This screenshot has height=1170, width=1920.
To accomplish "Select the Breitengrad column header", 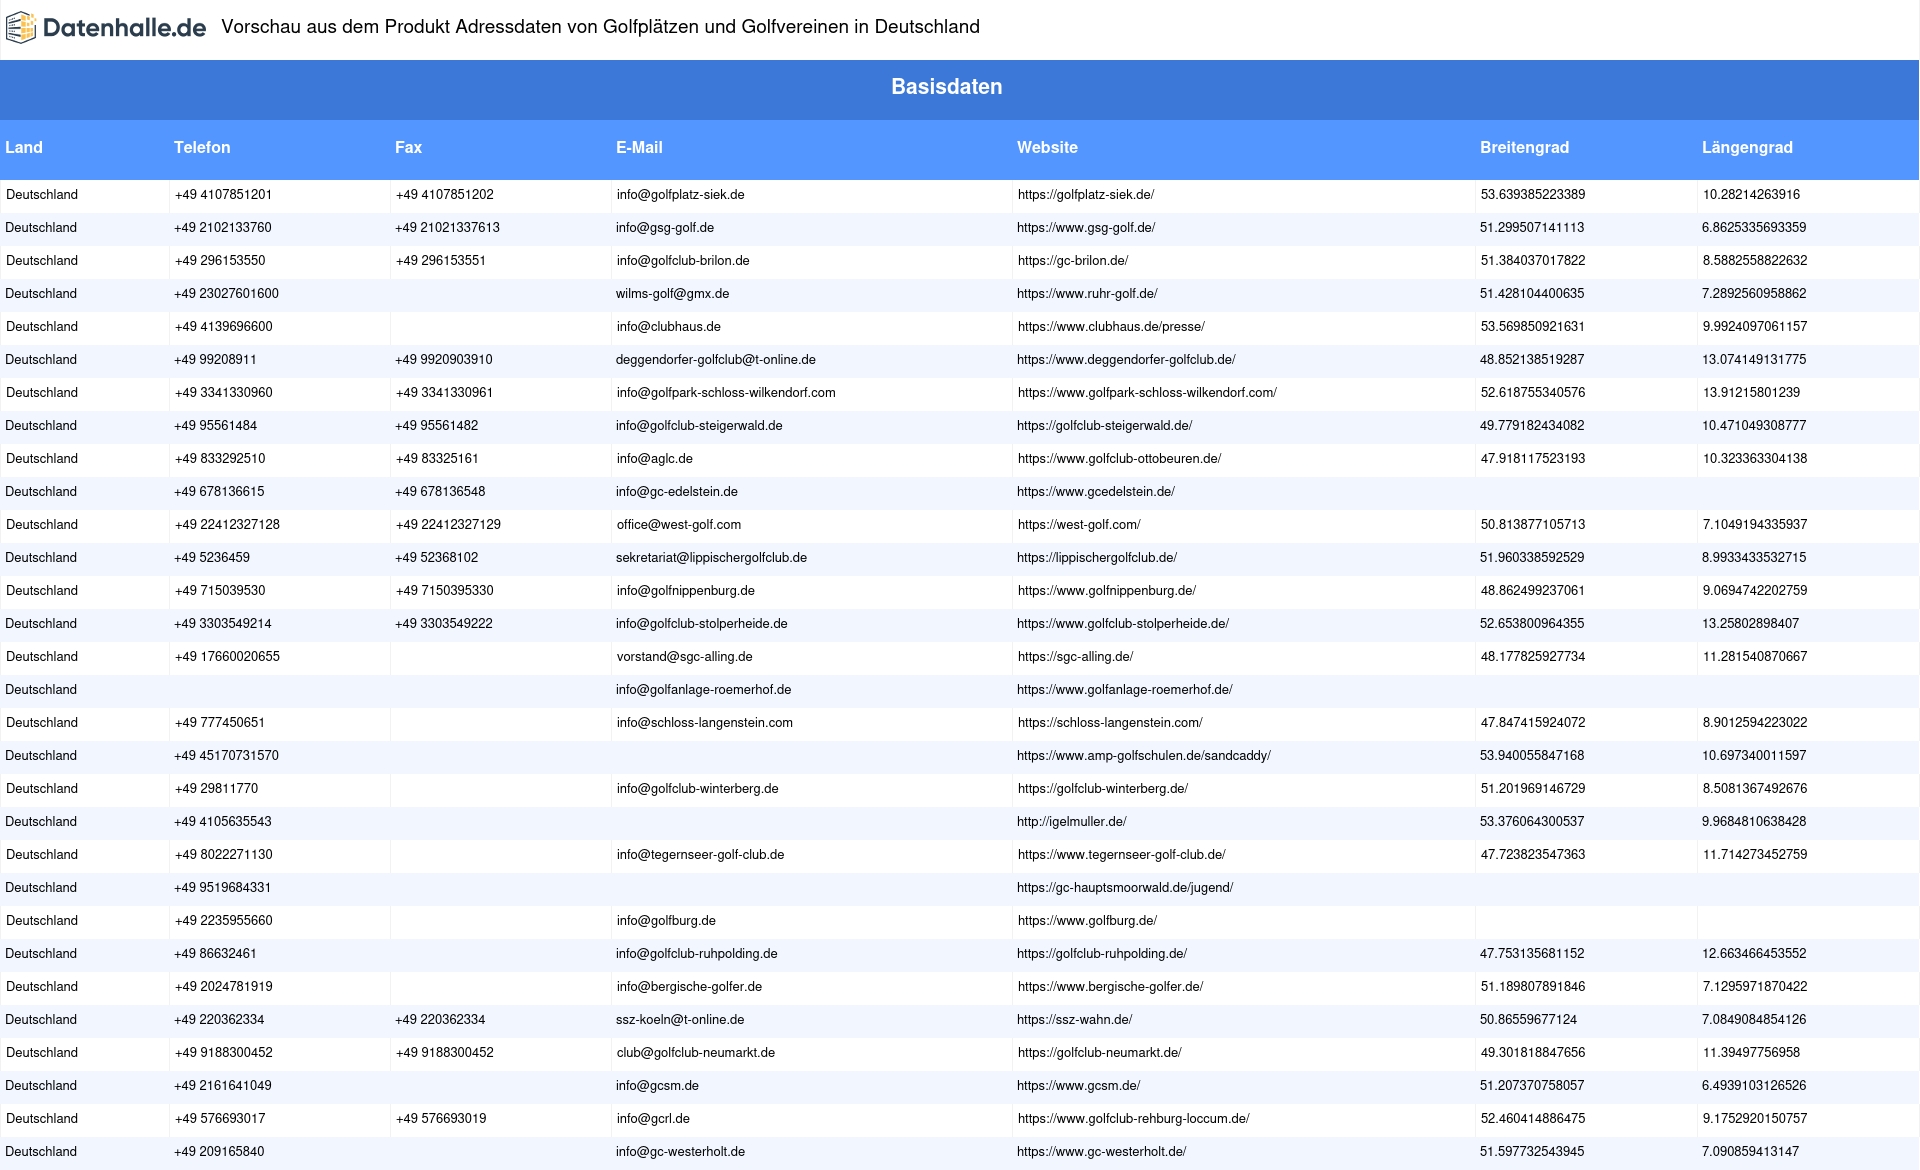I will click(x=1524, y=147).
